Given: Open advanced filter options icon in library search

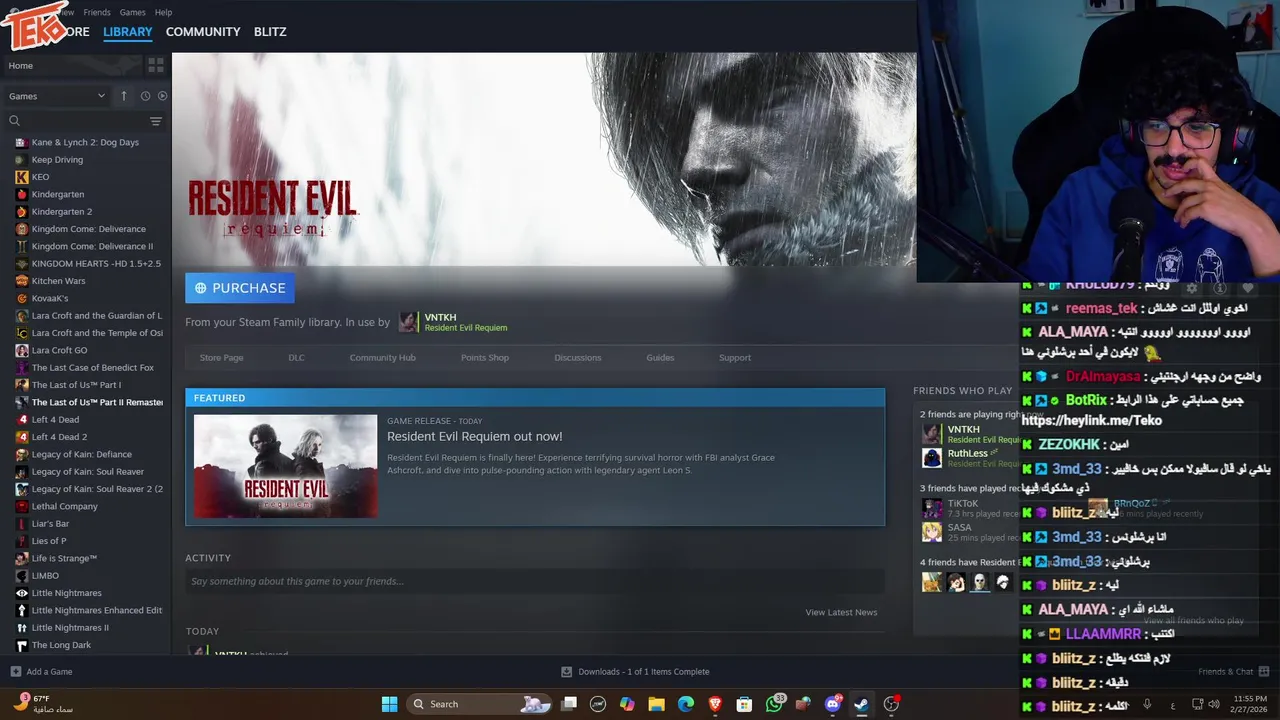Looking at the screenshot, I should click(155, 121).
